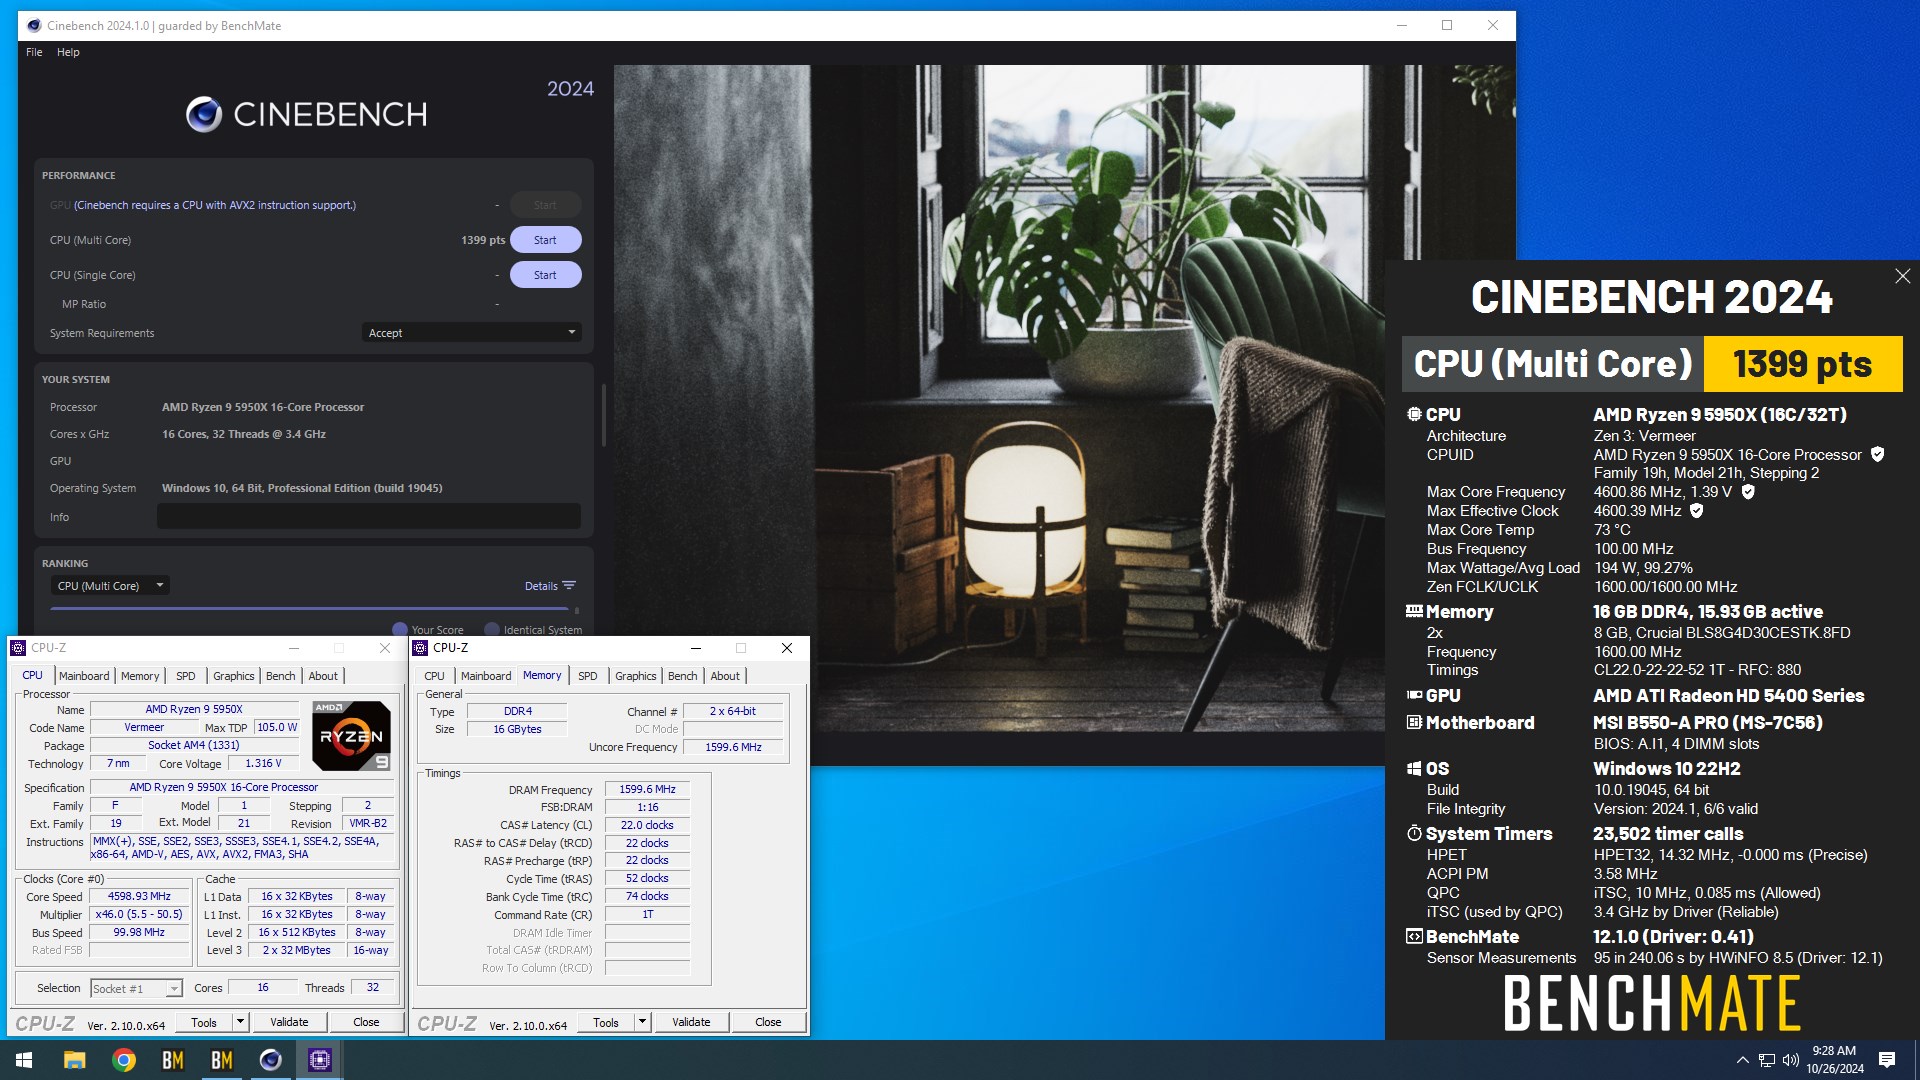Open File Explorer from the taskbar
1920x1080 pixels.
pyautogui.click(x=74, y=1060)
